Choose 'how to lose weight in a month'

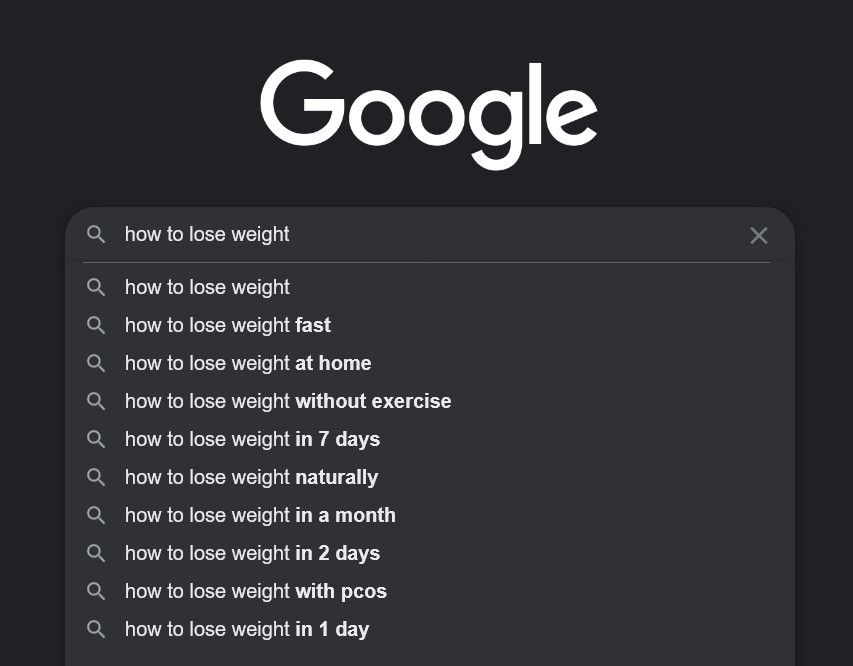point(430,515)
